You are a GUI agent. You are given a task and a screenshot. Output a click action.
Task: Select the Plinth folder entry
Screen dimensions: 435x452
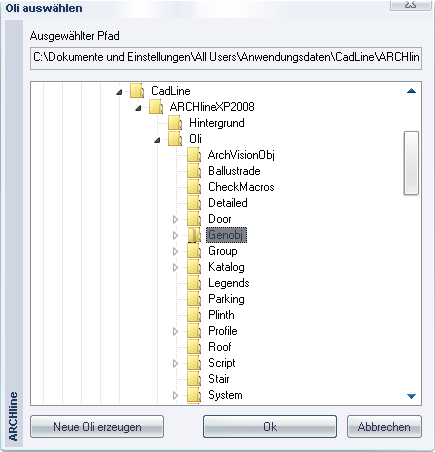[221, 315]
